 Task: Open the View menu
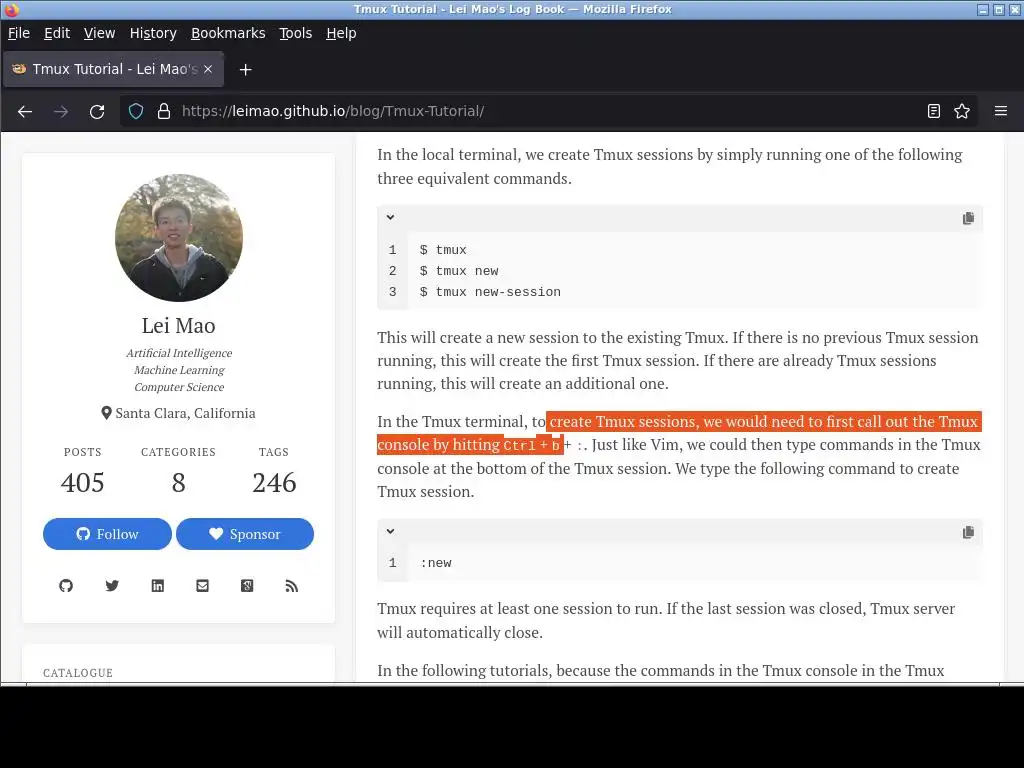pos(99,33)
